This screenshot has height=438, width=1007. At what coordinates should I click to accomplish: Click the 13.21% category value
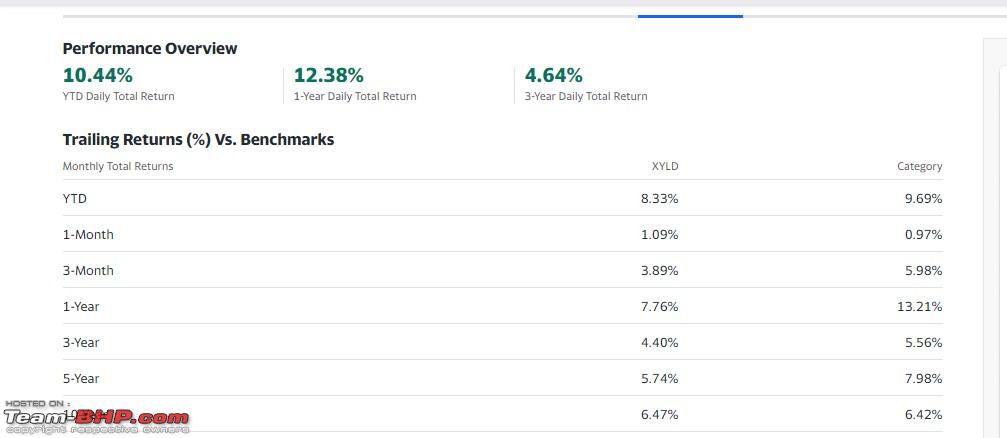(920, 306)
